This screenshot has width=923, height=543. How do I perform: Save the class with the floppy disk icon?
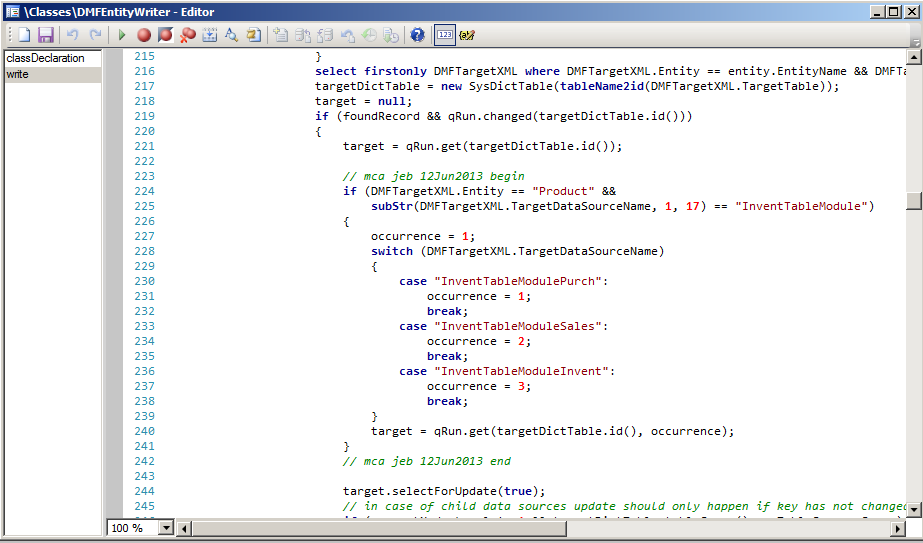[45, 35]
